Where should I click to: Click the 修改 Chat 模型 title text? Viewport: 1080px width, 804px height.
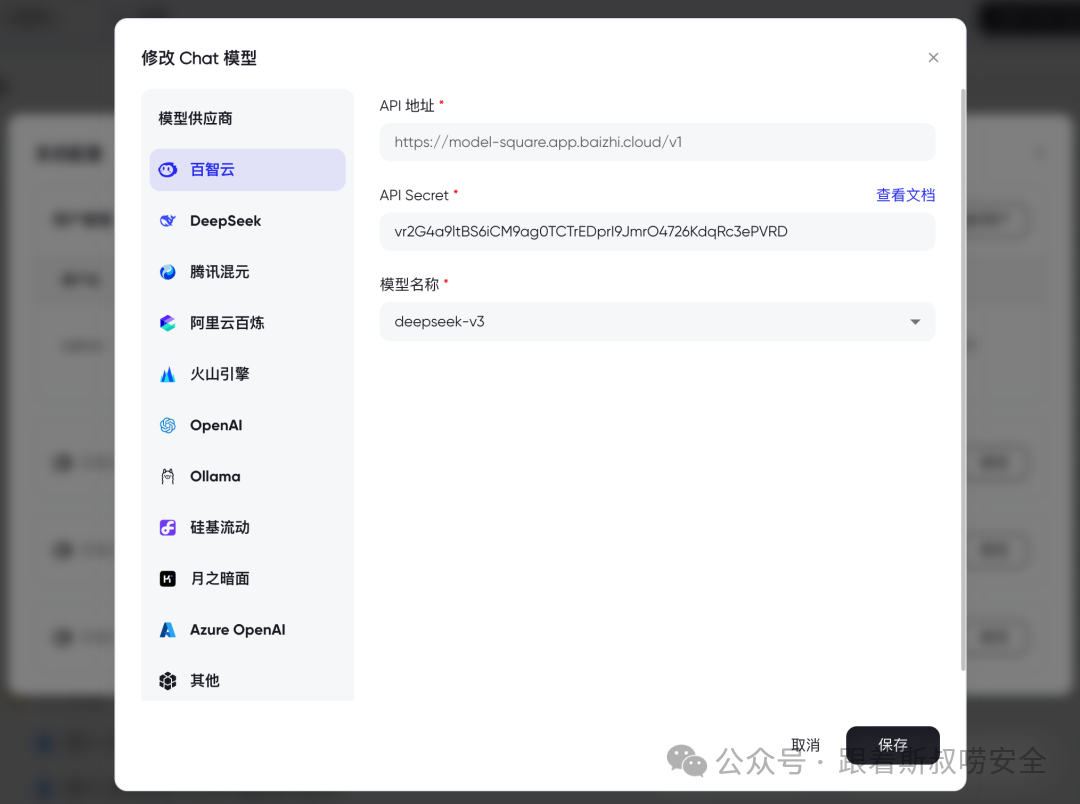click(199, 58)
